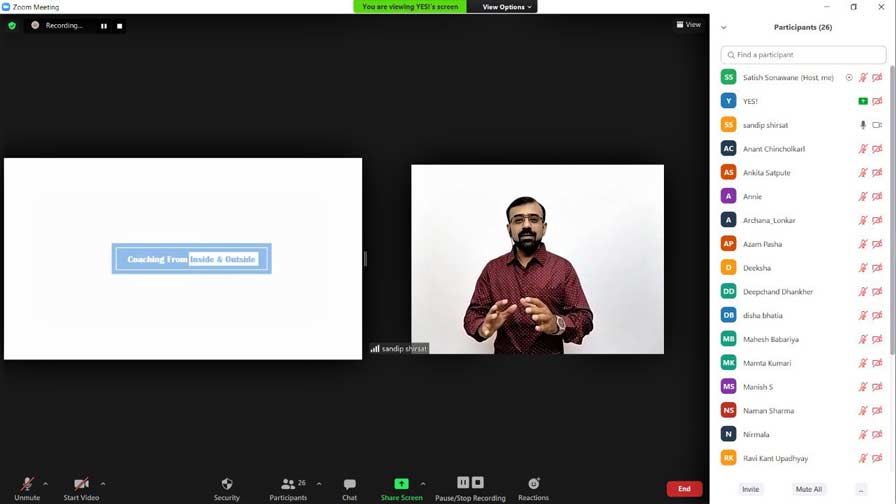Click sandip shirsat's camera icon
Image resolution: width=896 pixels, height=504 pixels.
(877, 125)
